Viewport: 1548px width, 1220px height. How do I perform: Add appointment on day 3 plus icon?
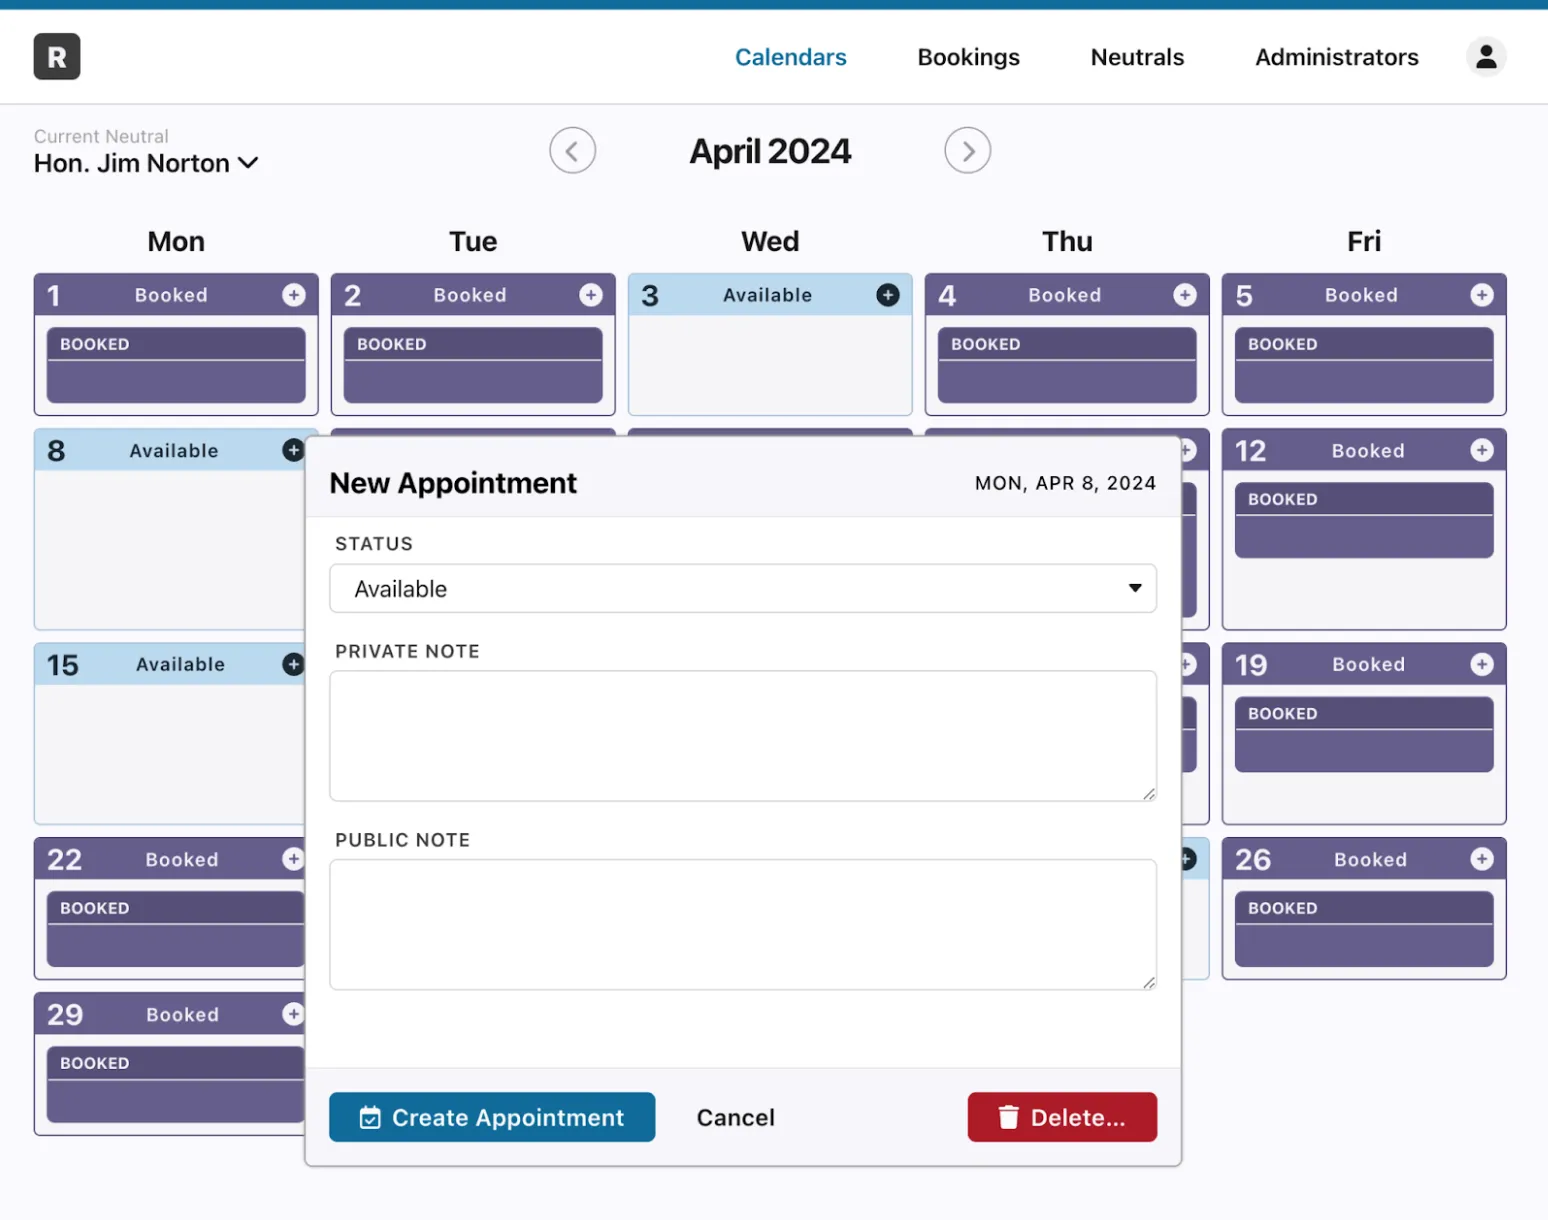tap(887, 295)
